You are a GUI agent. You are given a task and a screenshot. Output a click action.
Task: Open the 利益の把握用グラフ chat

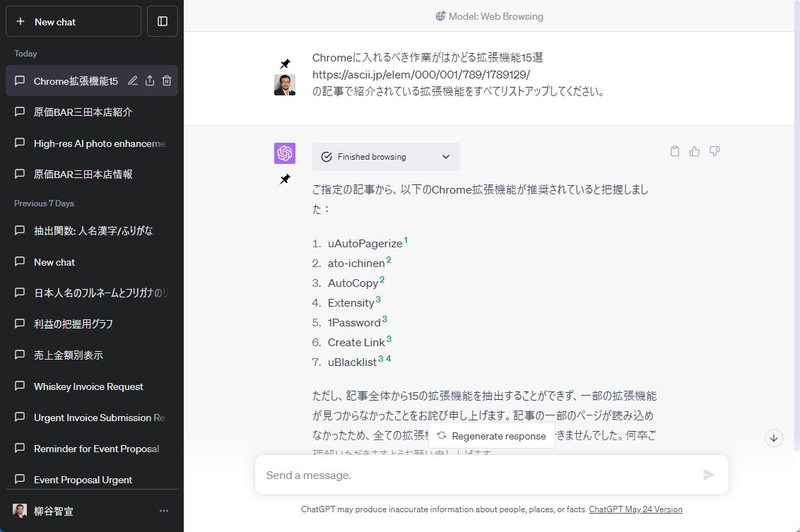[x=92, y=324]
